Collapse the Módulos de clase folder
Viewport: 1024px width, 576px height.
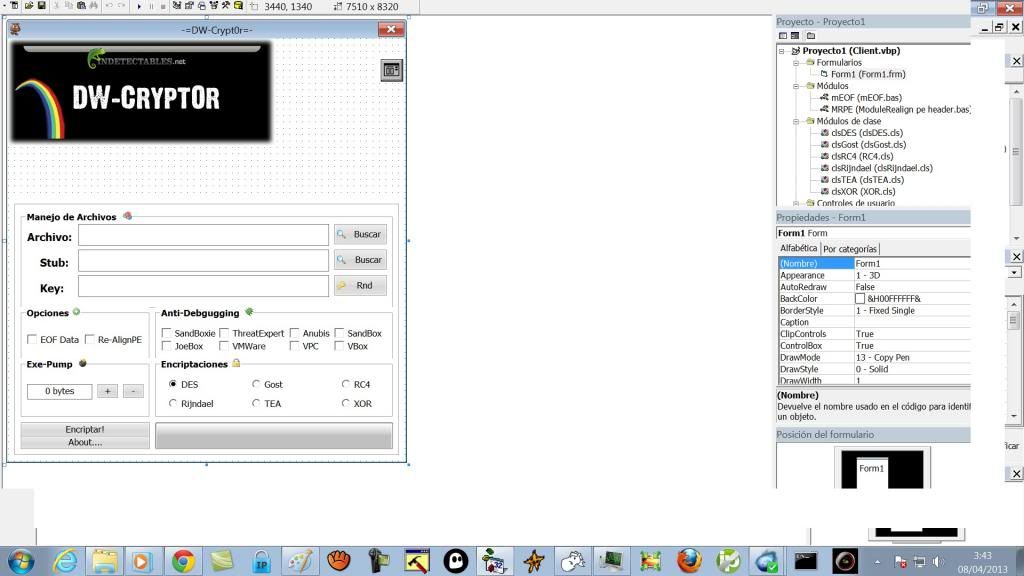pyautogui.click(x=796, y=121)
